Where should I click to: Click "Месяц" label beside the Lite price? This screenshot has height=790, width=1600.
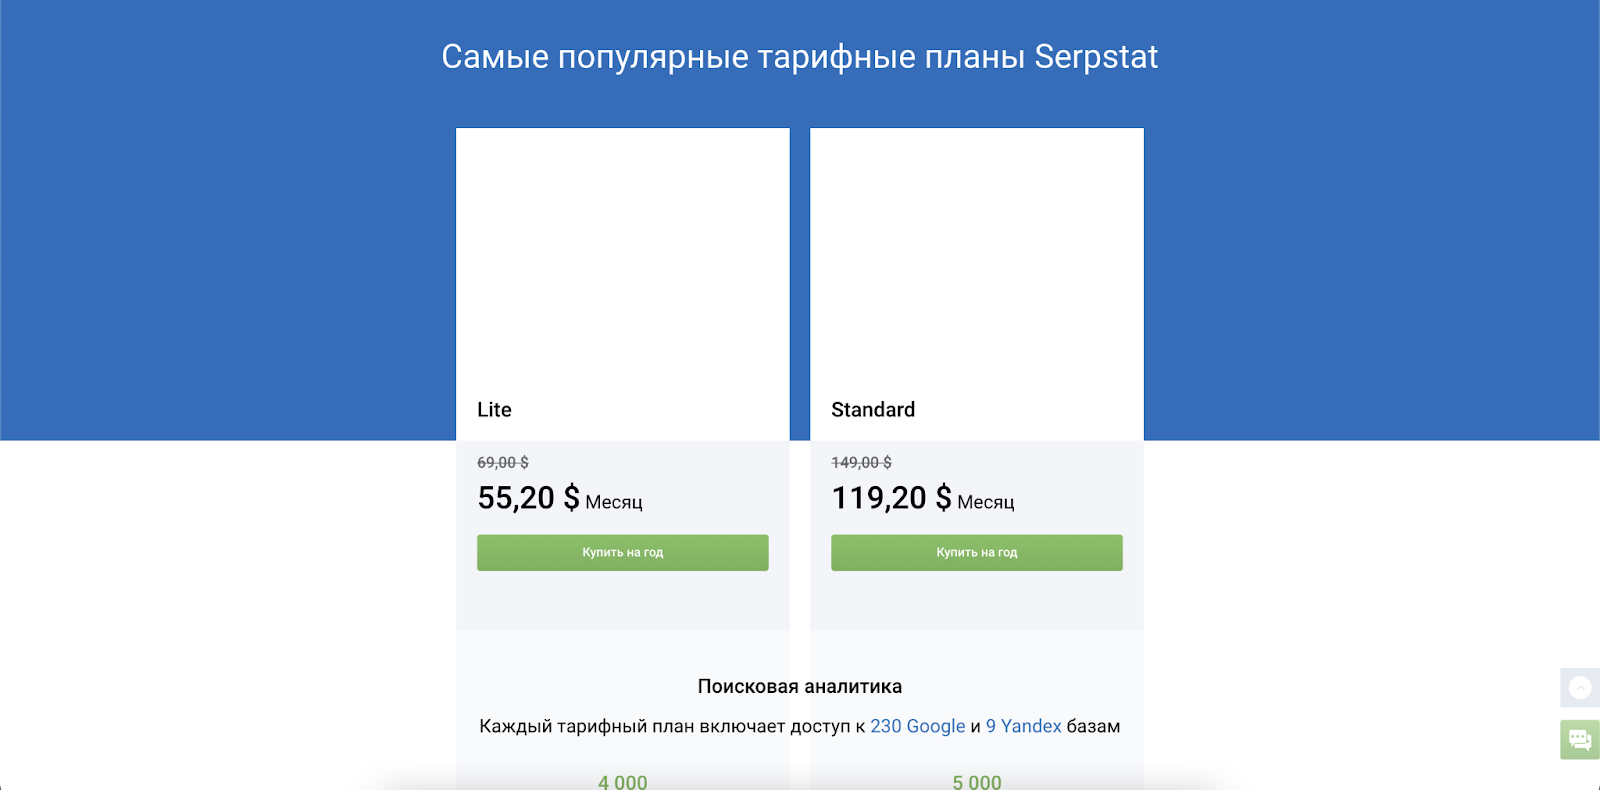(x=614, y=502)
